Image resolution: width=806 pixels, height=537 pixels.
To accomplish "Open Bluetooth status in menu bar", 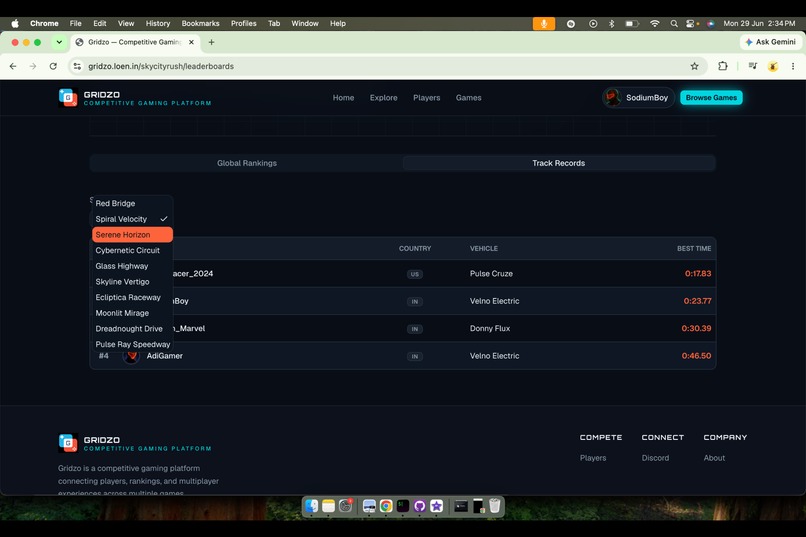I will [x=611, y=24].
